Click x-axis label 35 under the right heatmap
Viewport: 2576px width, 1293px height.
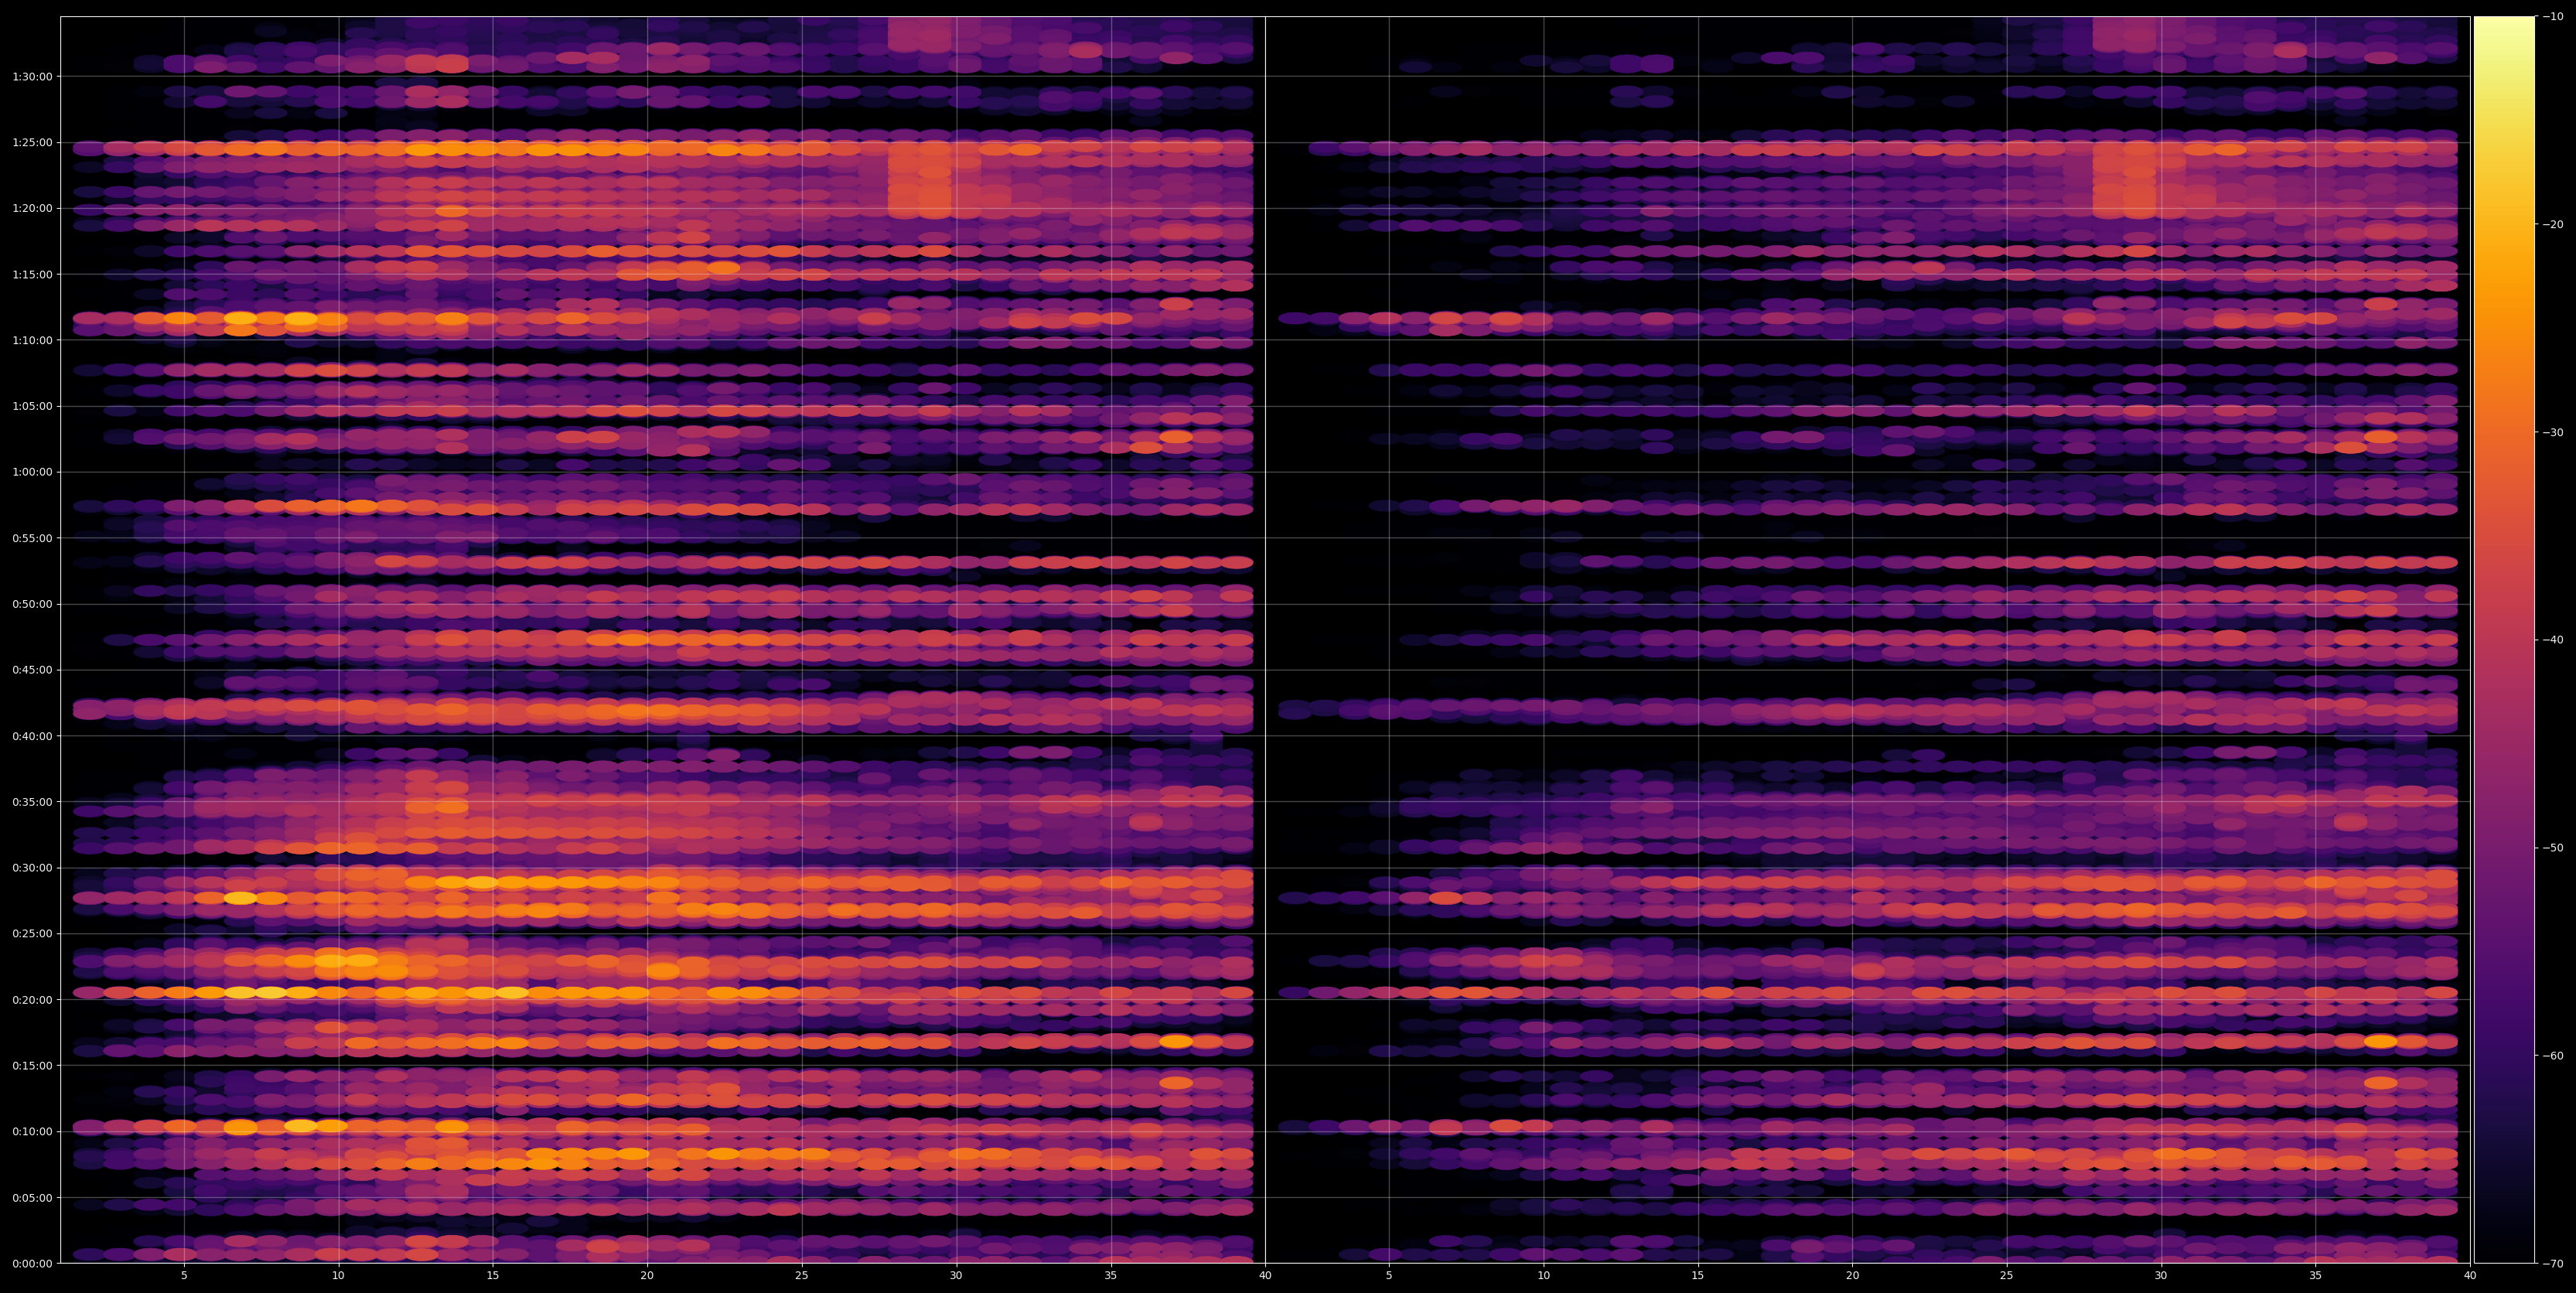[x=2316, y=1276]
